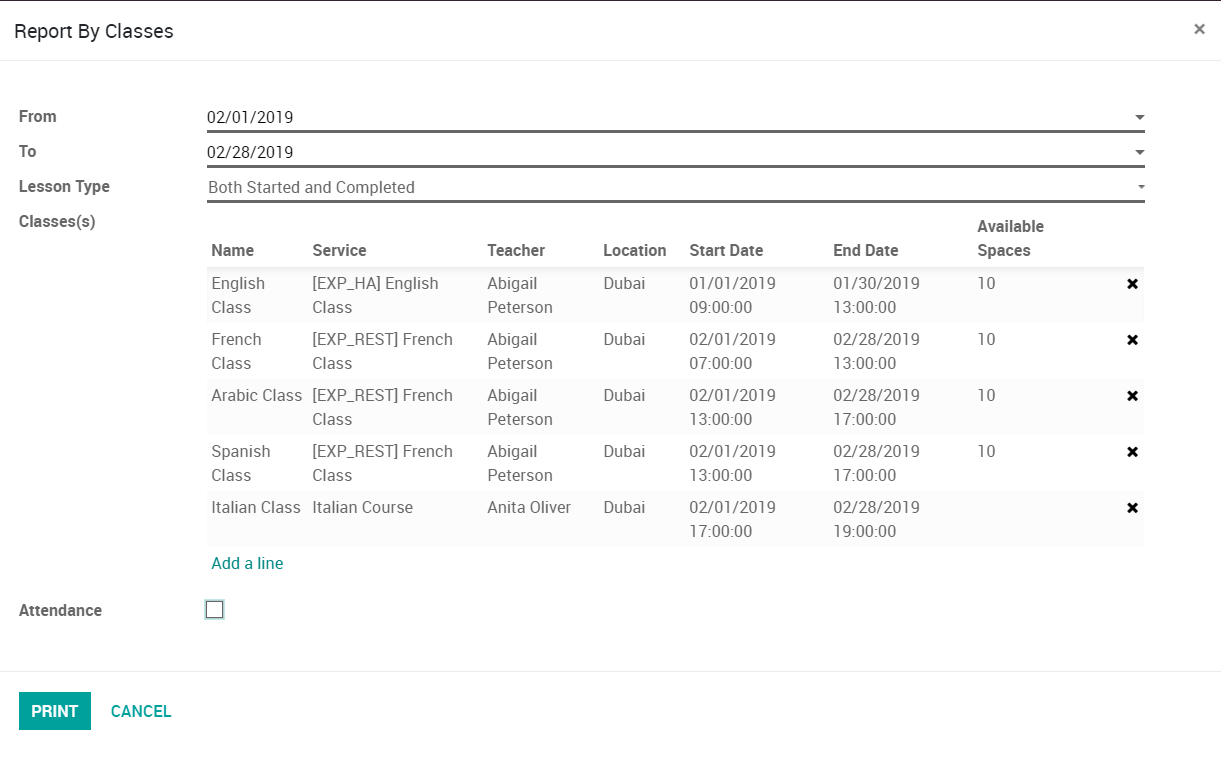
Task: Delete the Spanish Class row
Action: pyautogui.click(x=1132, y=452)
